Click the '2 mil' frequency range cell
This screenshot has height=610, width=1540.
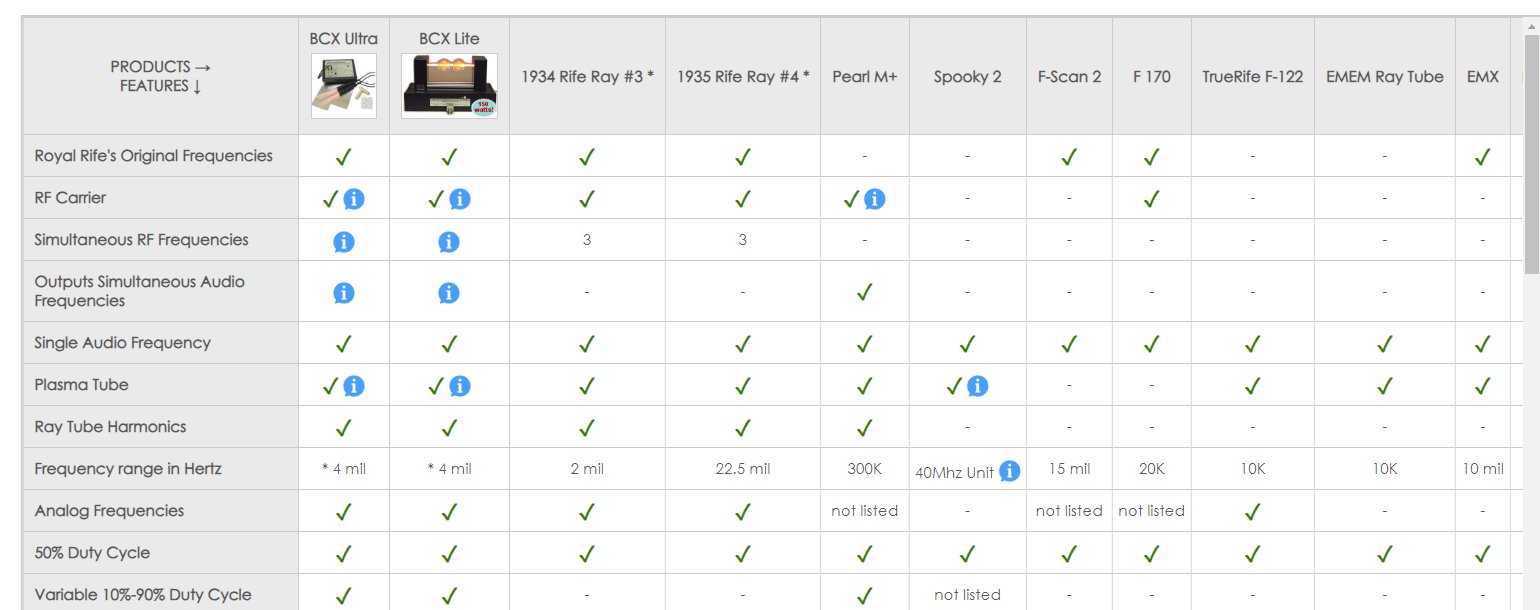pyautogui.click(x=587, y=469)
